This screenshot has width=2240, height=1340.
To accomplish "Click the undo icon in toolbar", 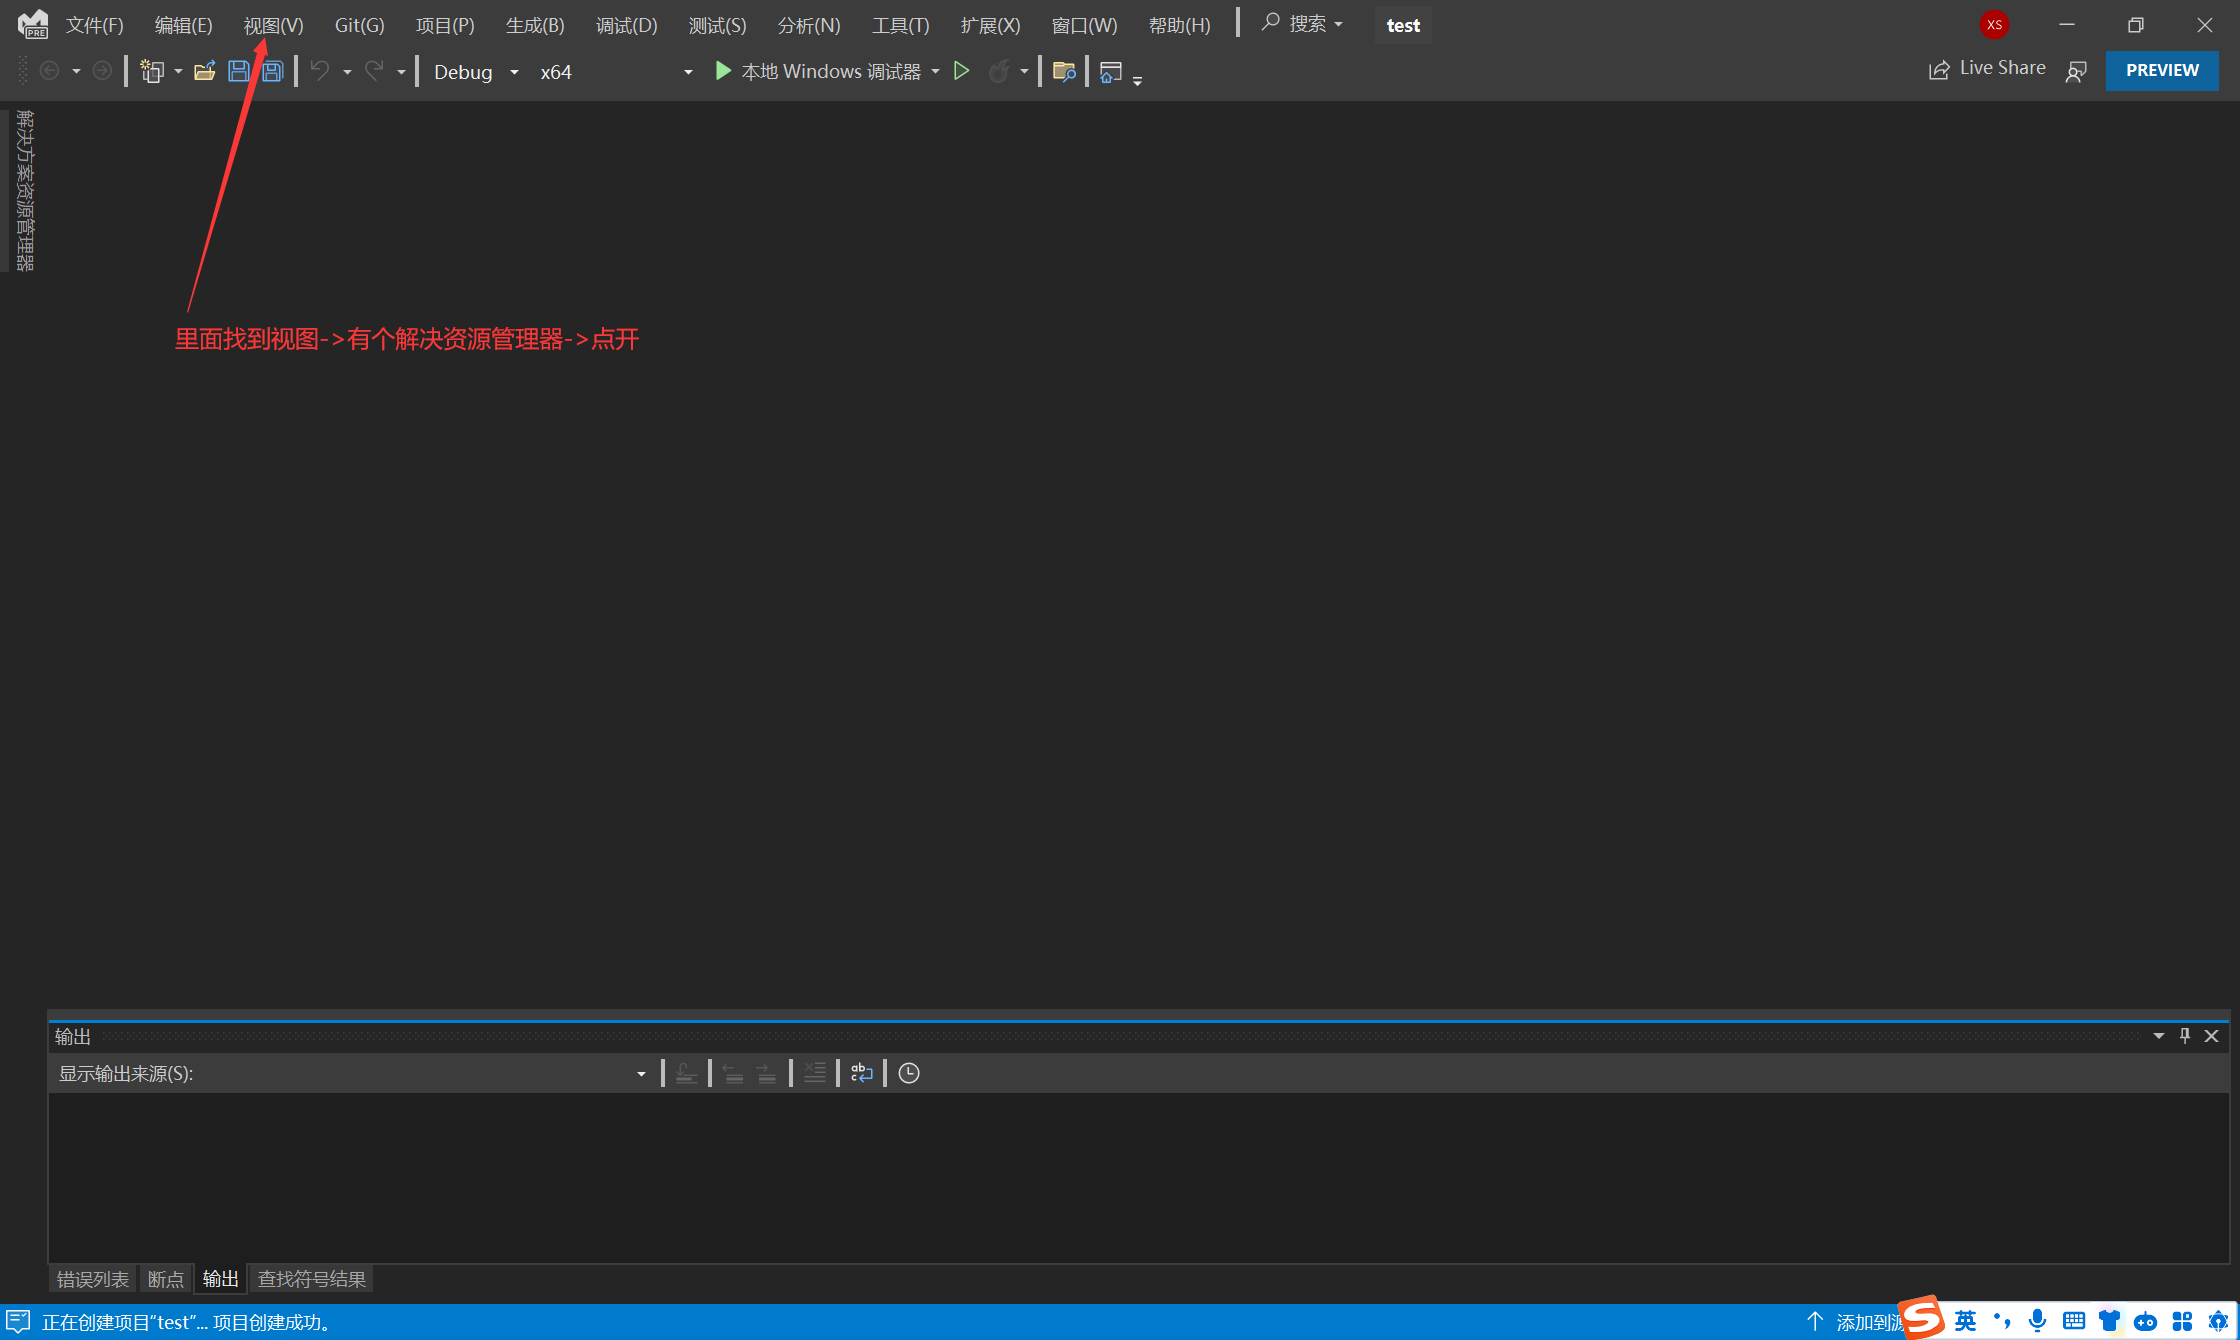I will (317, 70).
